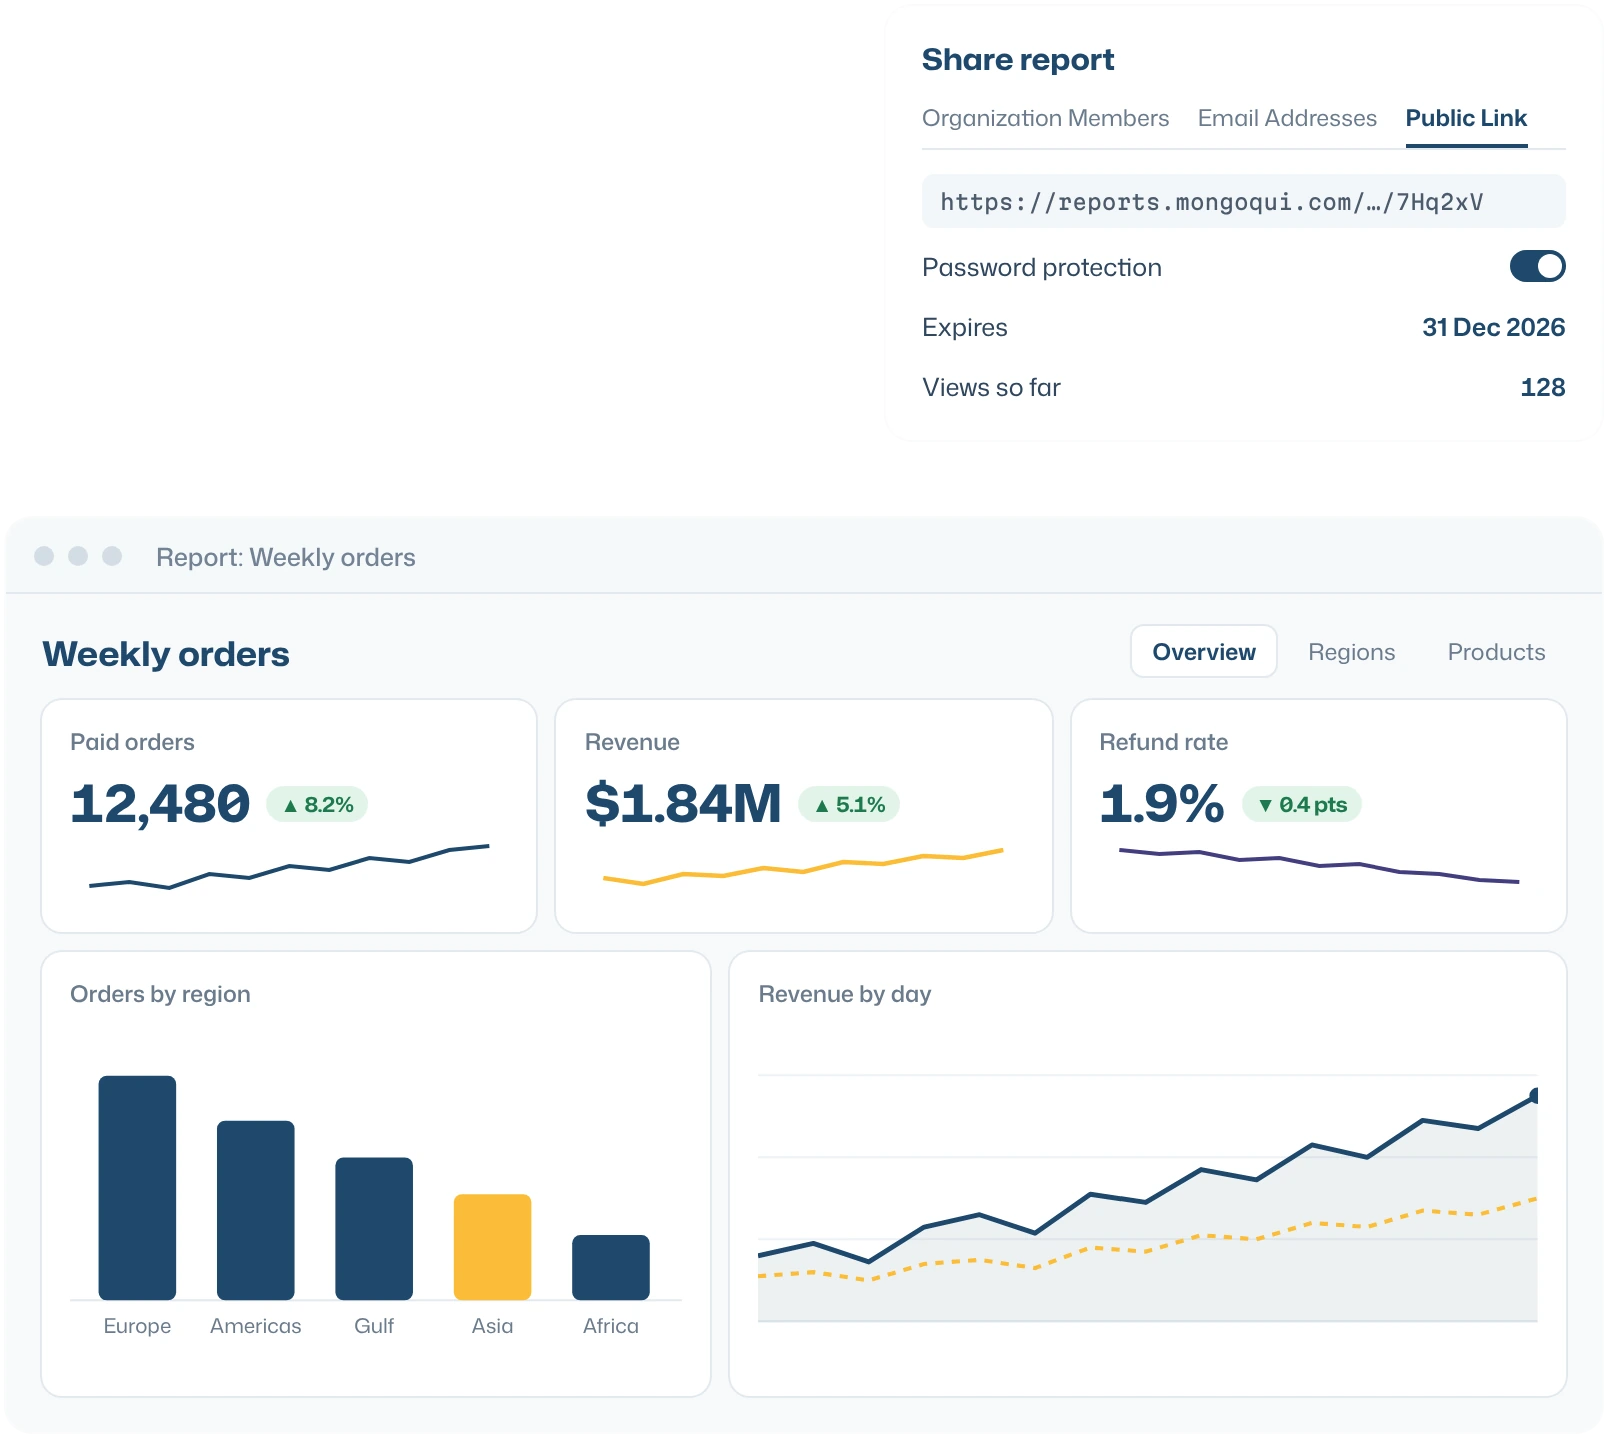Viewport: 1608px width, 1438px height.
Task: Click the Orders by region card title
Action: pos(160,994)
